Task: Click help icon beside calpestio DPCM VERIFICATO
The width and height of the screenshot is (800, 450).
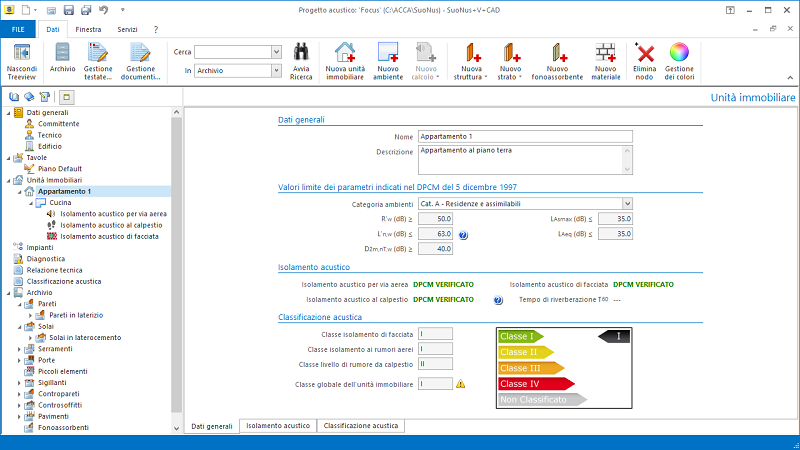Action: [x=498, y=300]
